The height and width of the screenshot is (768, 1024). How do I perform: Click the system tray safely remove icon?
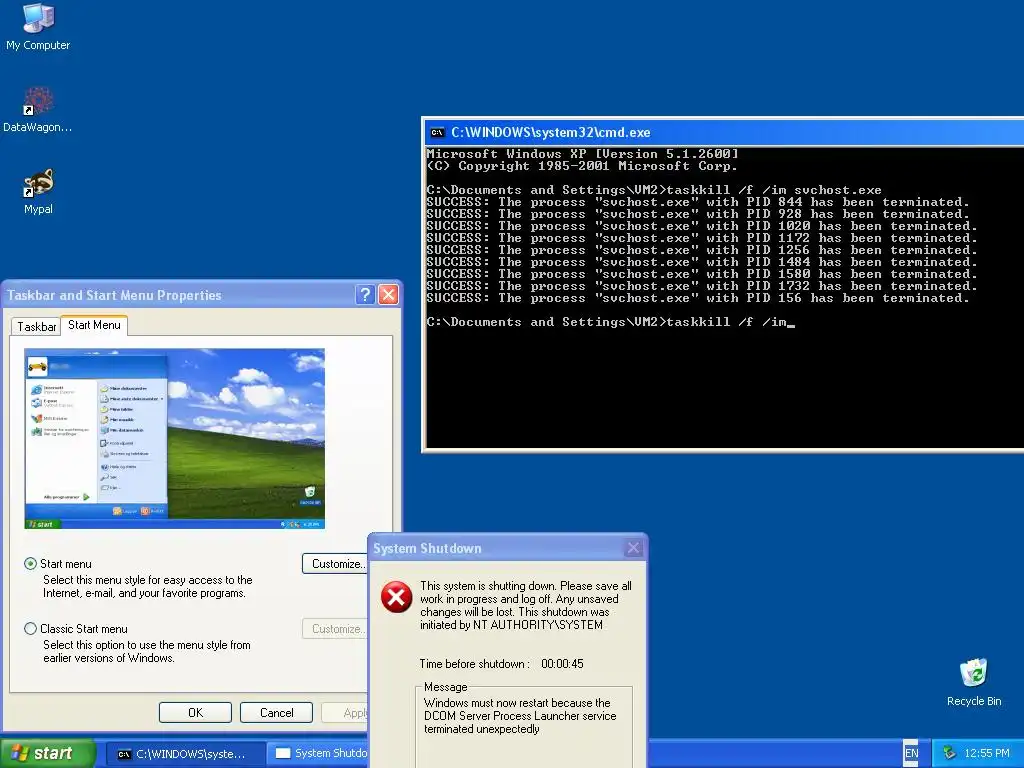(x=949, y=753)
